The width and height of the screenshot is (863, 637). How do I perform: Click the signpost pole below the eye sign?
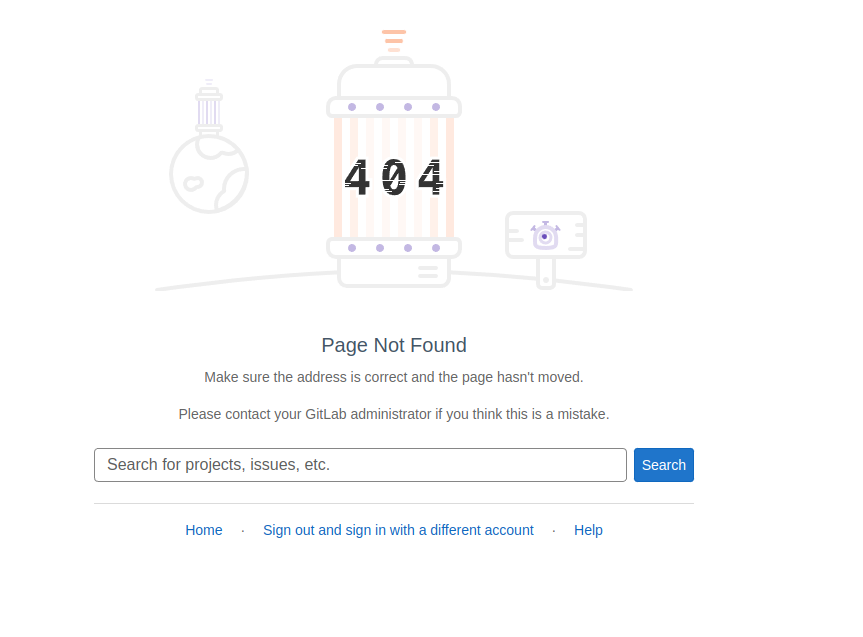(545, 274)
